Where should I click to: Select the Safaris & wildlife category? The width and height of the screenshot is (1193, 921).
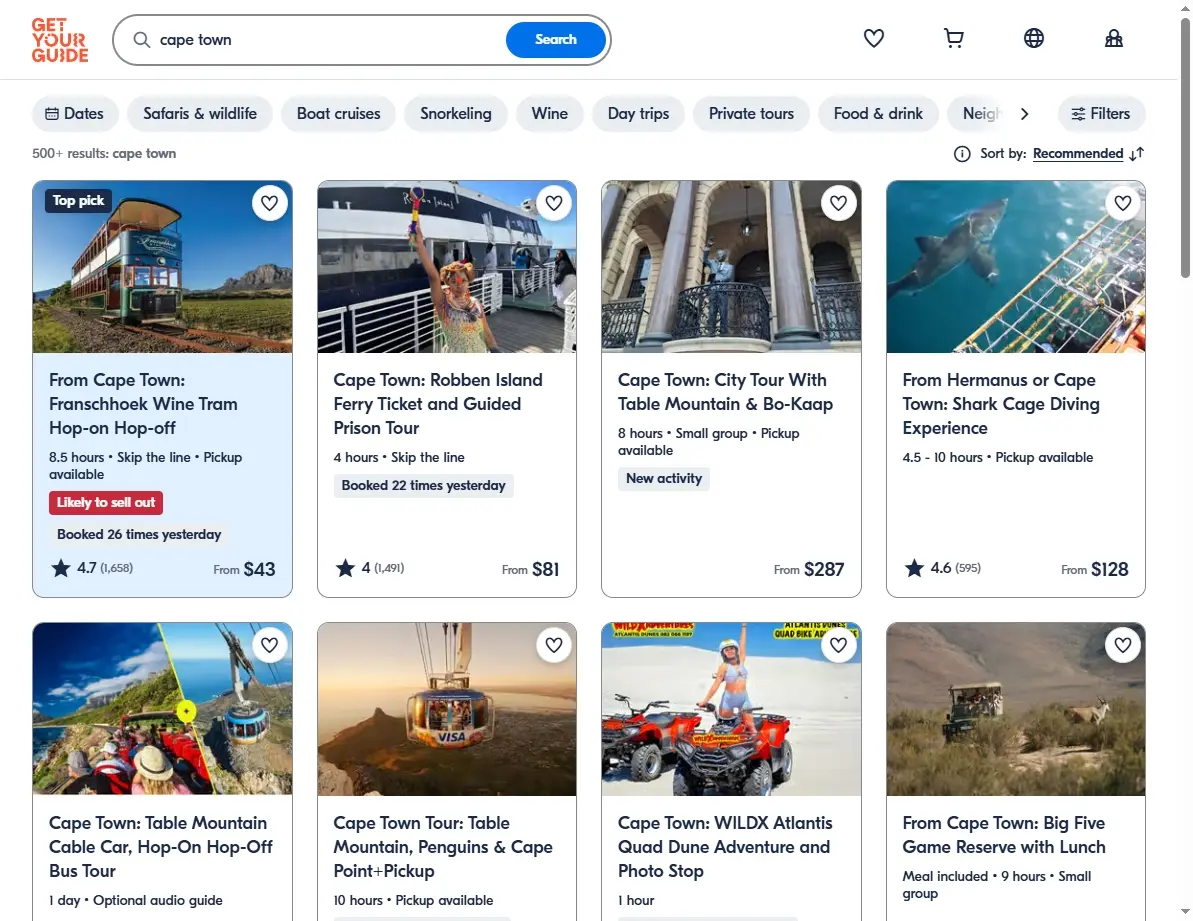[200, 114]
